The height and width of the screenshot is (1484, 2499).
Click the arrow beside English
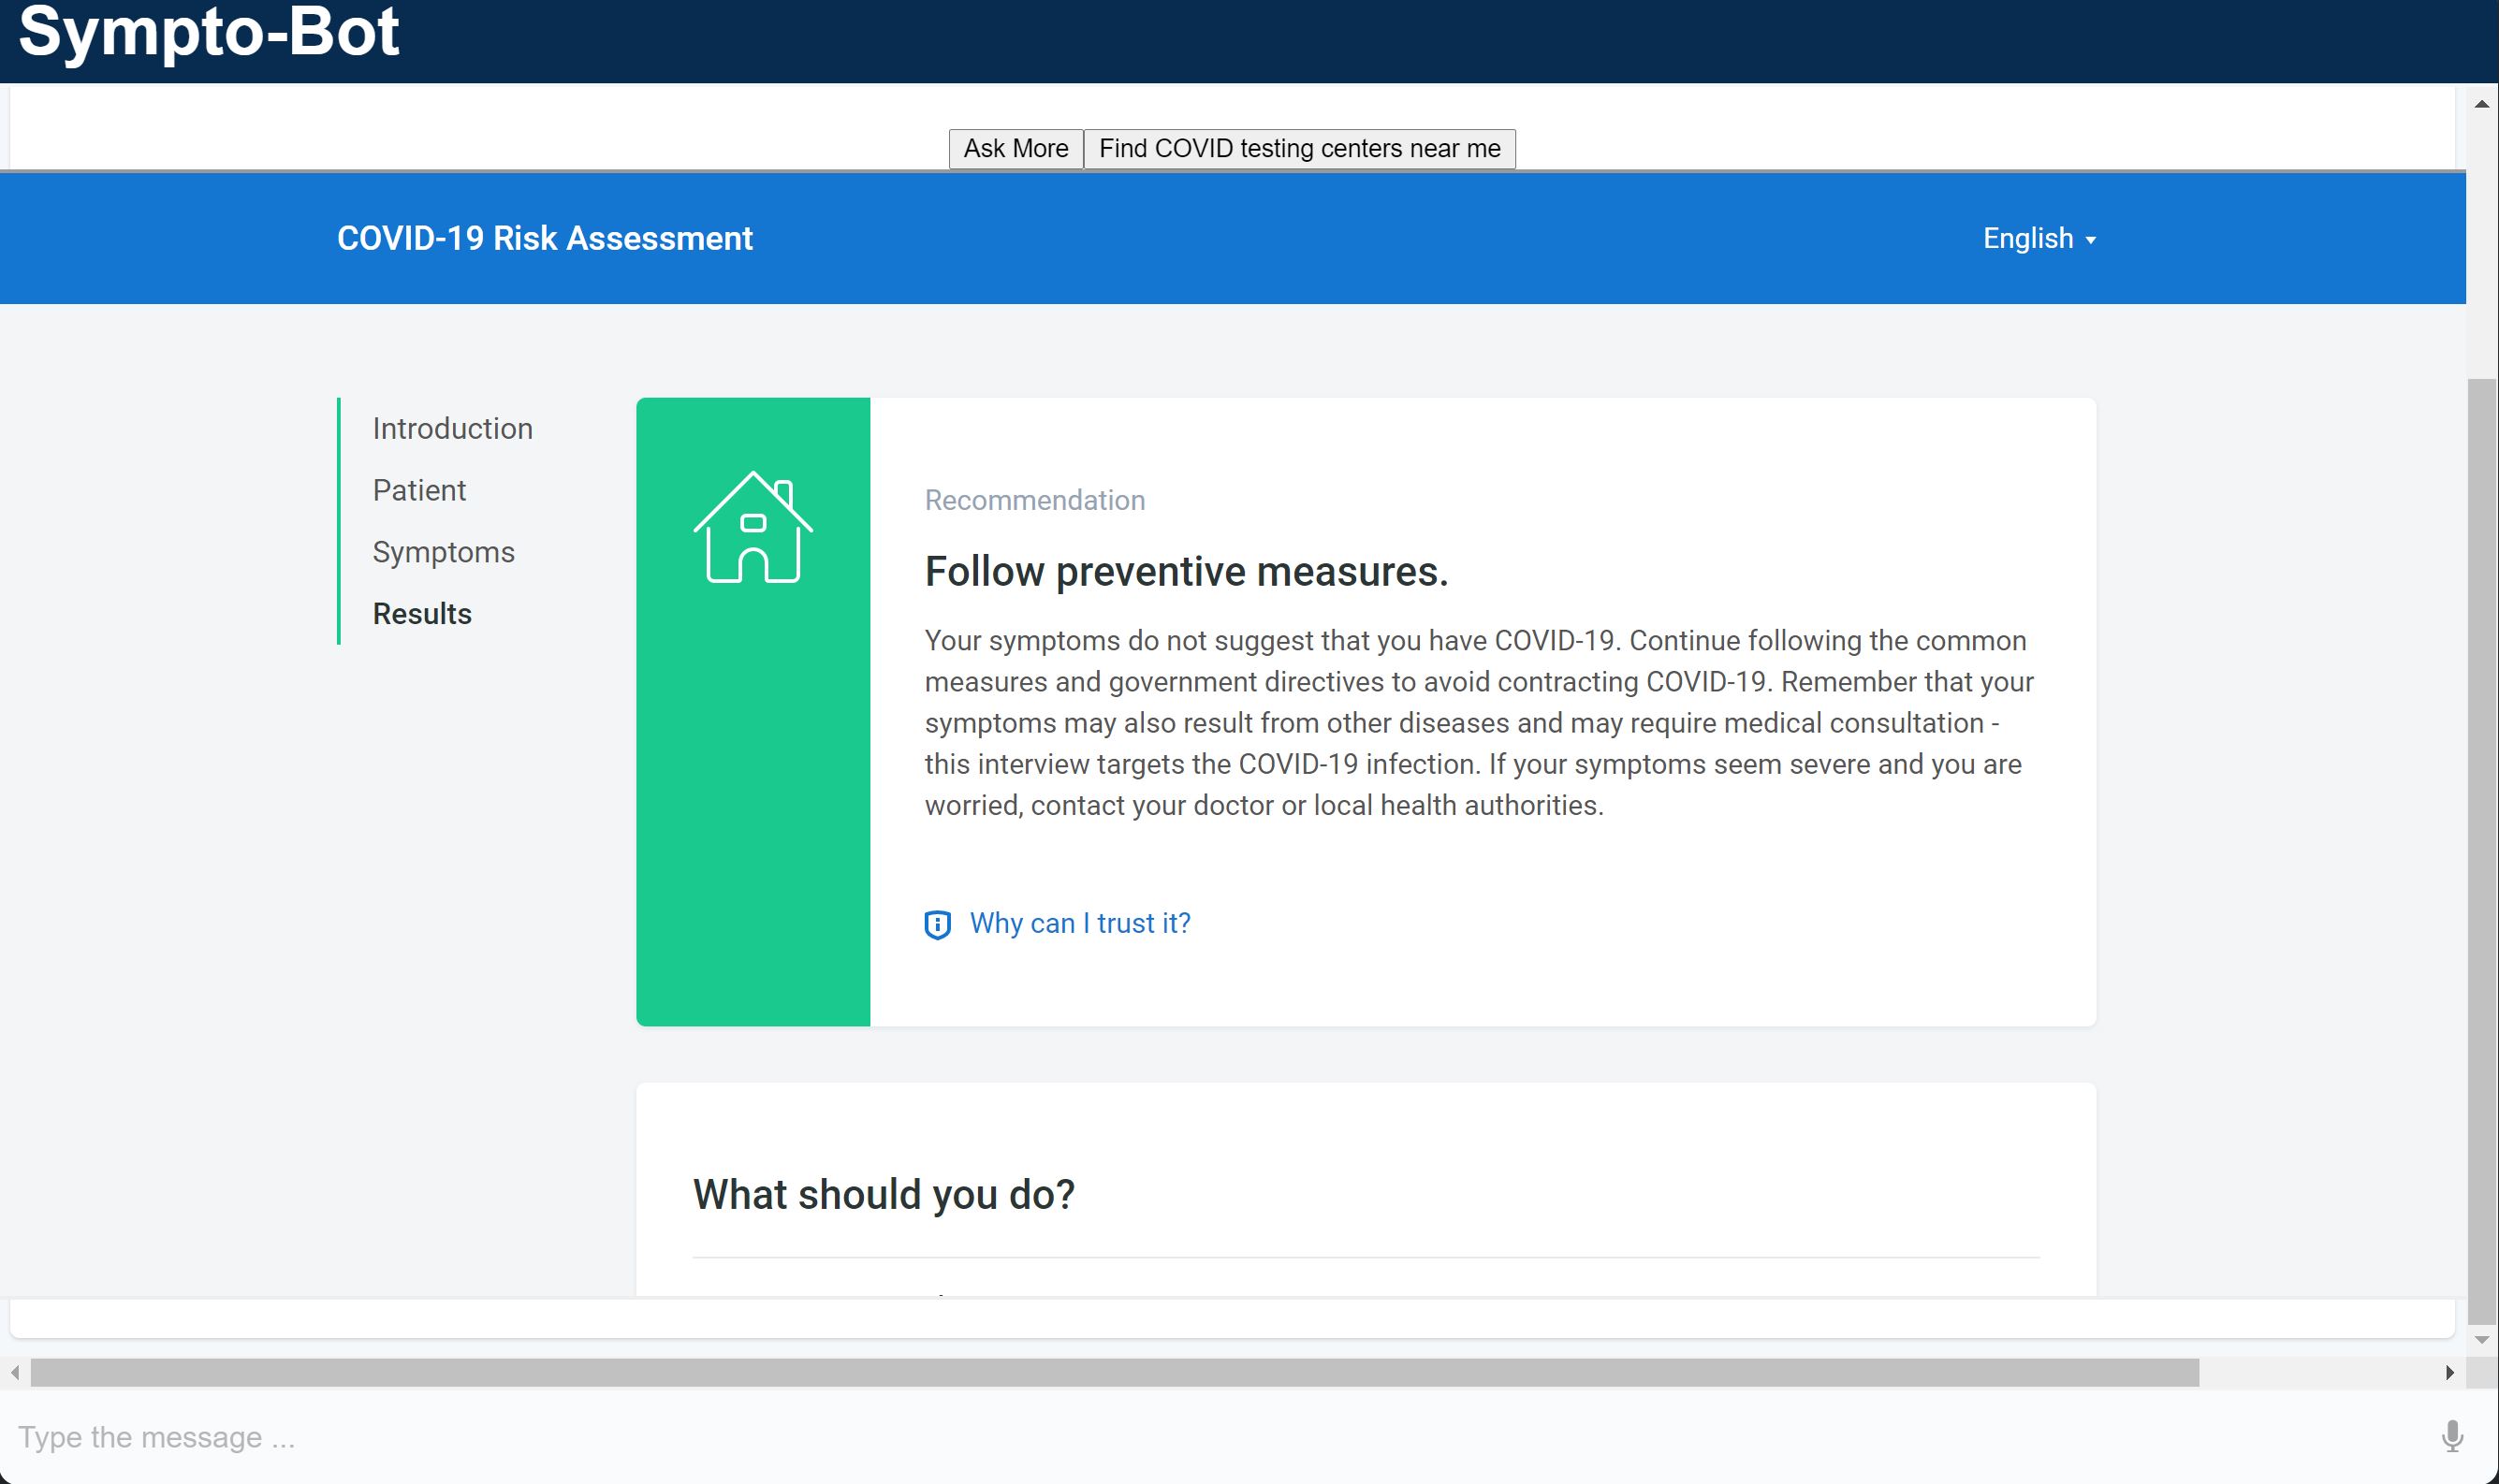[2090, 240]
